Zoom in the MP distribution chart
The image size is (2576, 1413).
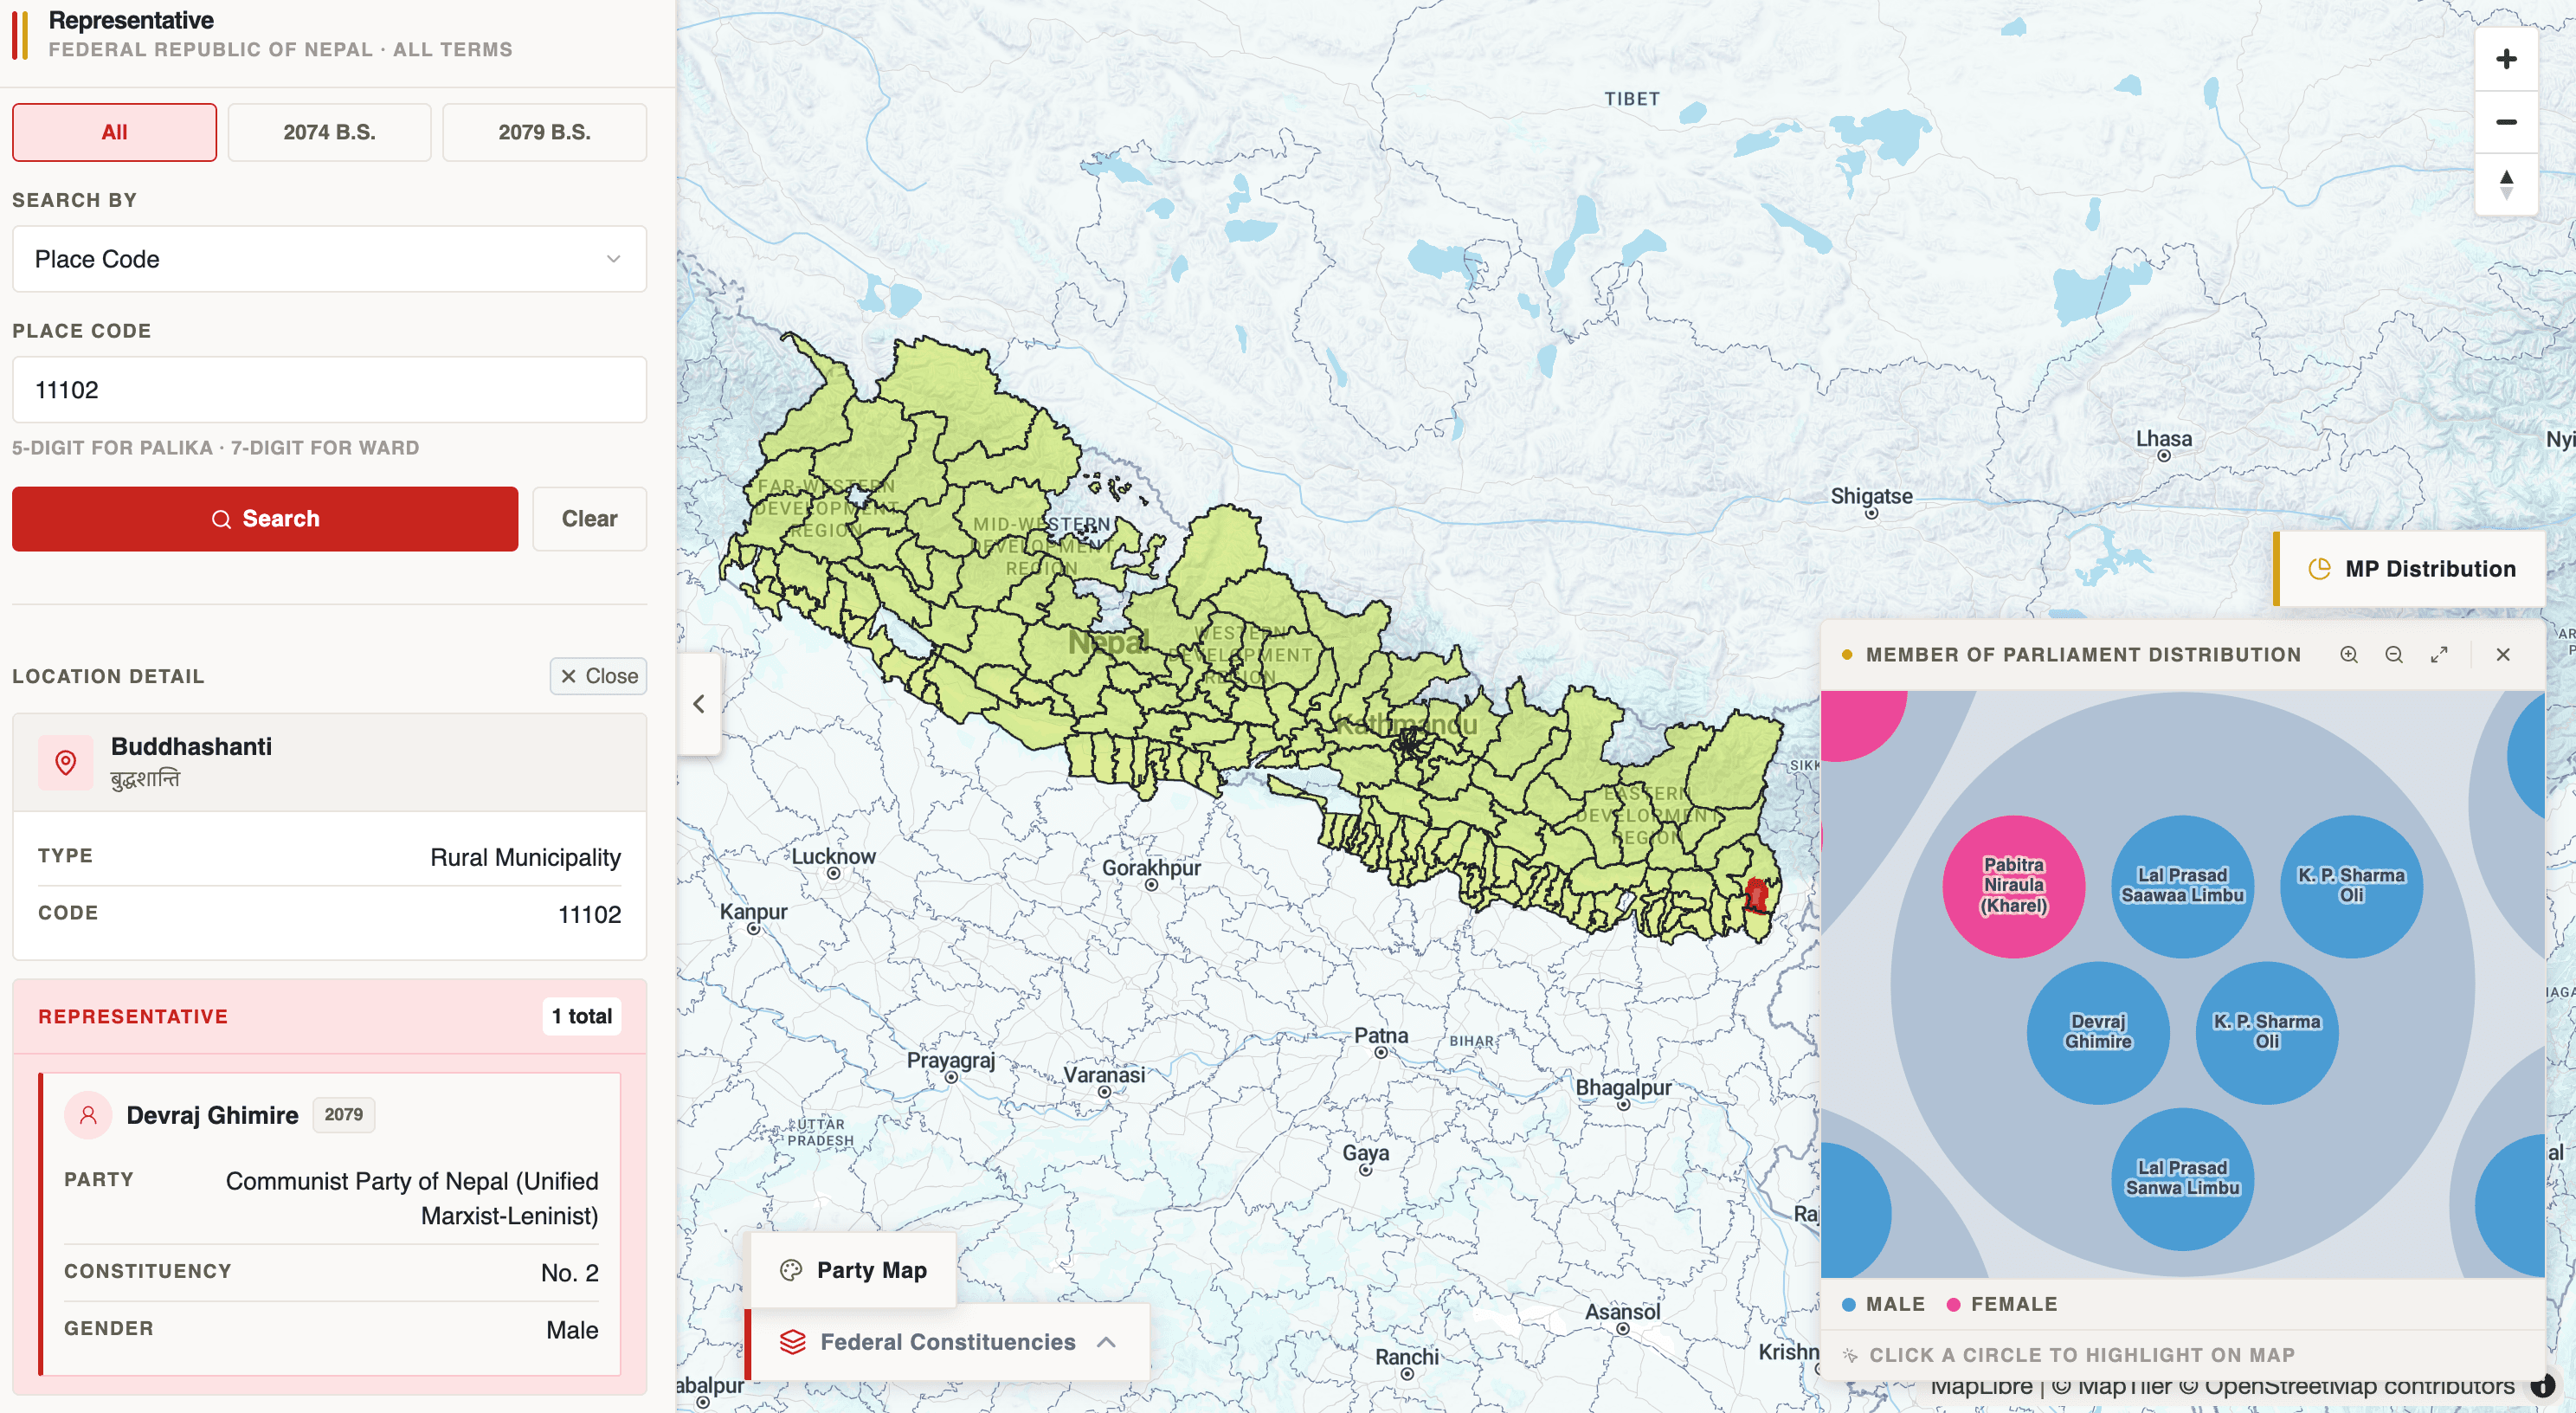[x=2348, y=654]
